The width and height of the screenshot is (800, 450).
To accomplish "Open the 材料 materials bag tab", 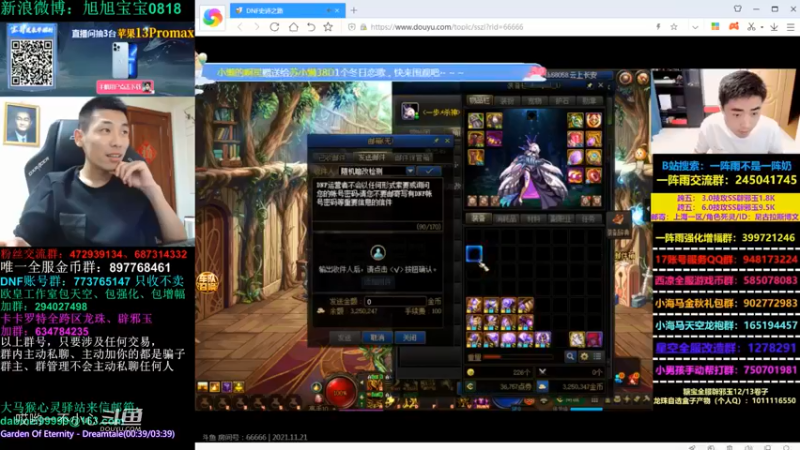I will coord(534,219).
